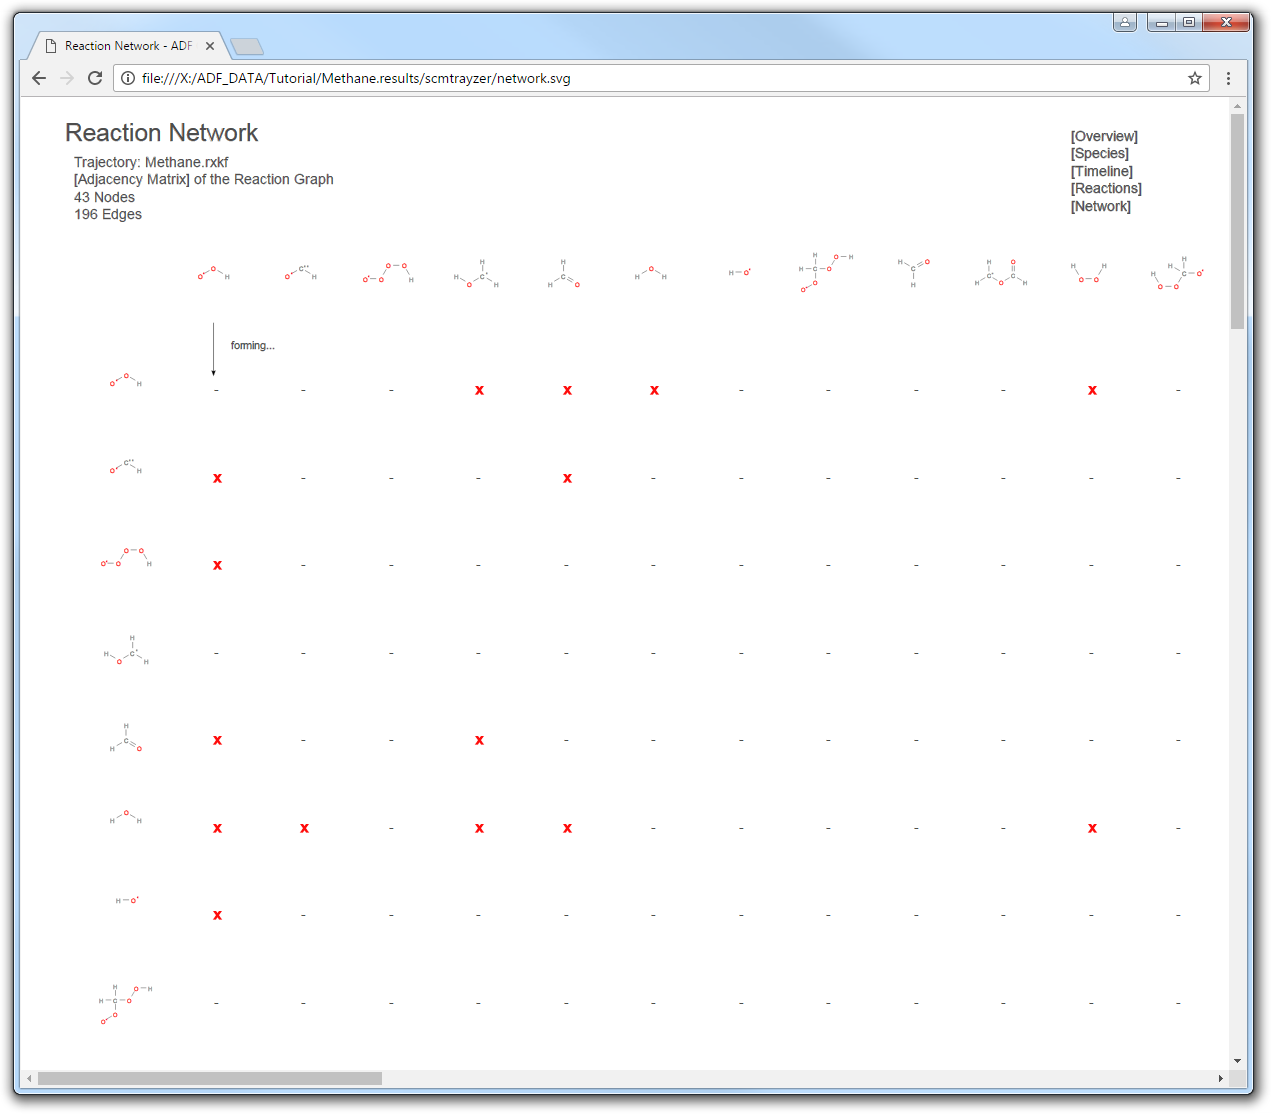Viewport: 1272px width, 1114px height.
Task: Open the [Overview] link
Action: click(1104, 136)
